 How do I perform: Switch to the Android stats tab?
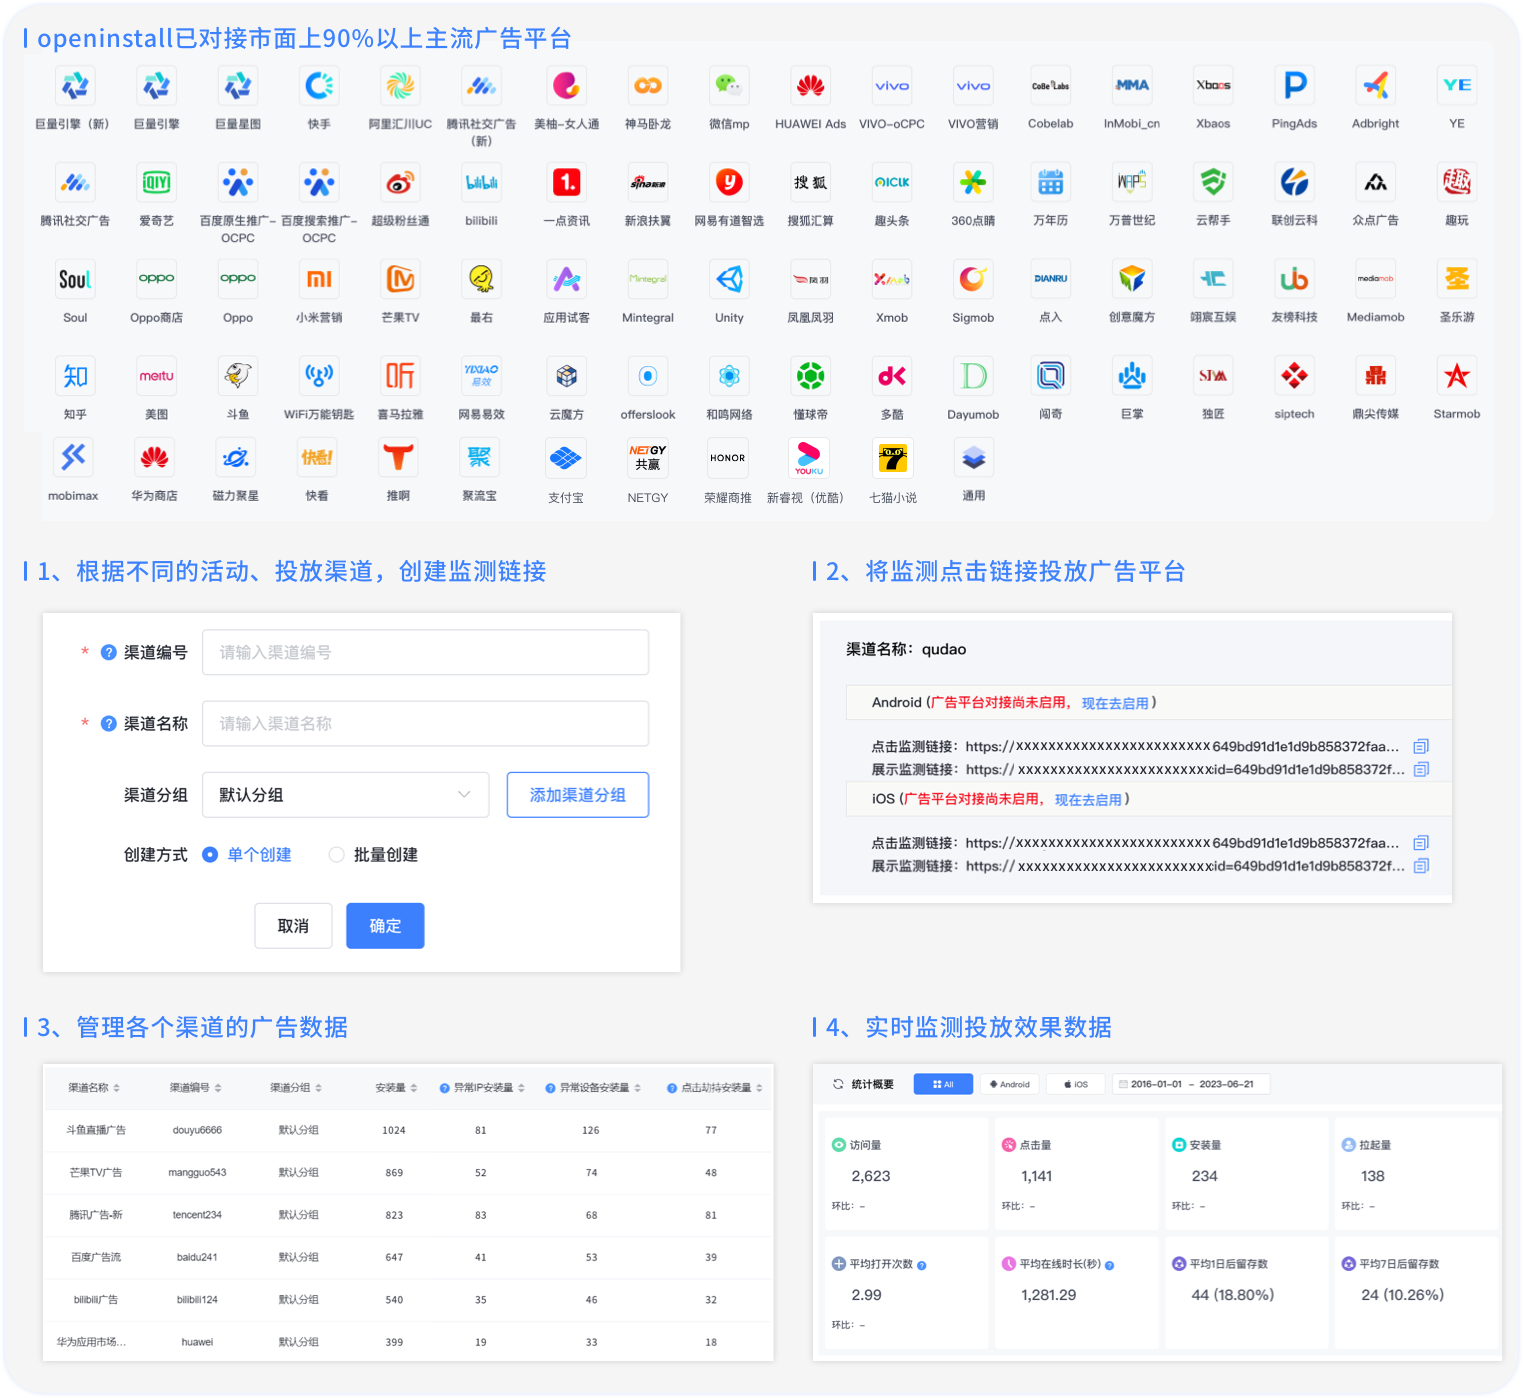[x=1009, y=1084]
